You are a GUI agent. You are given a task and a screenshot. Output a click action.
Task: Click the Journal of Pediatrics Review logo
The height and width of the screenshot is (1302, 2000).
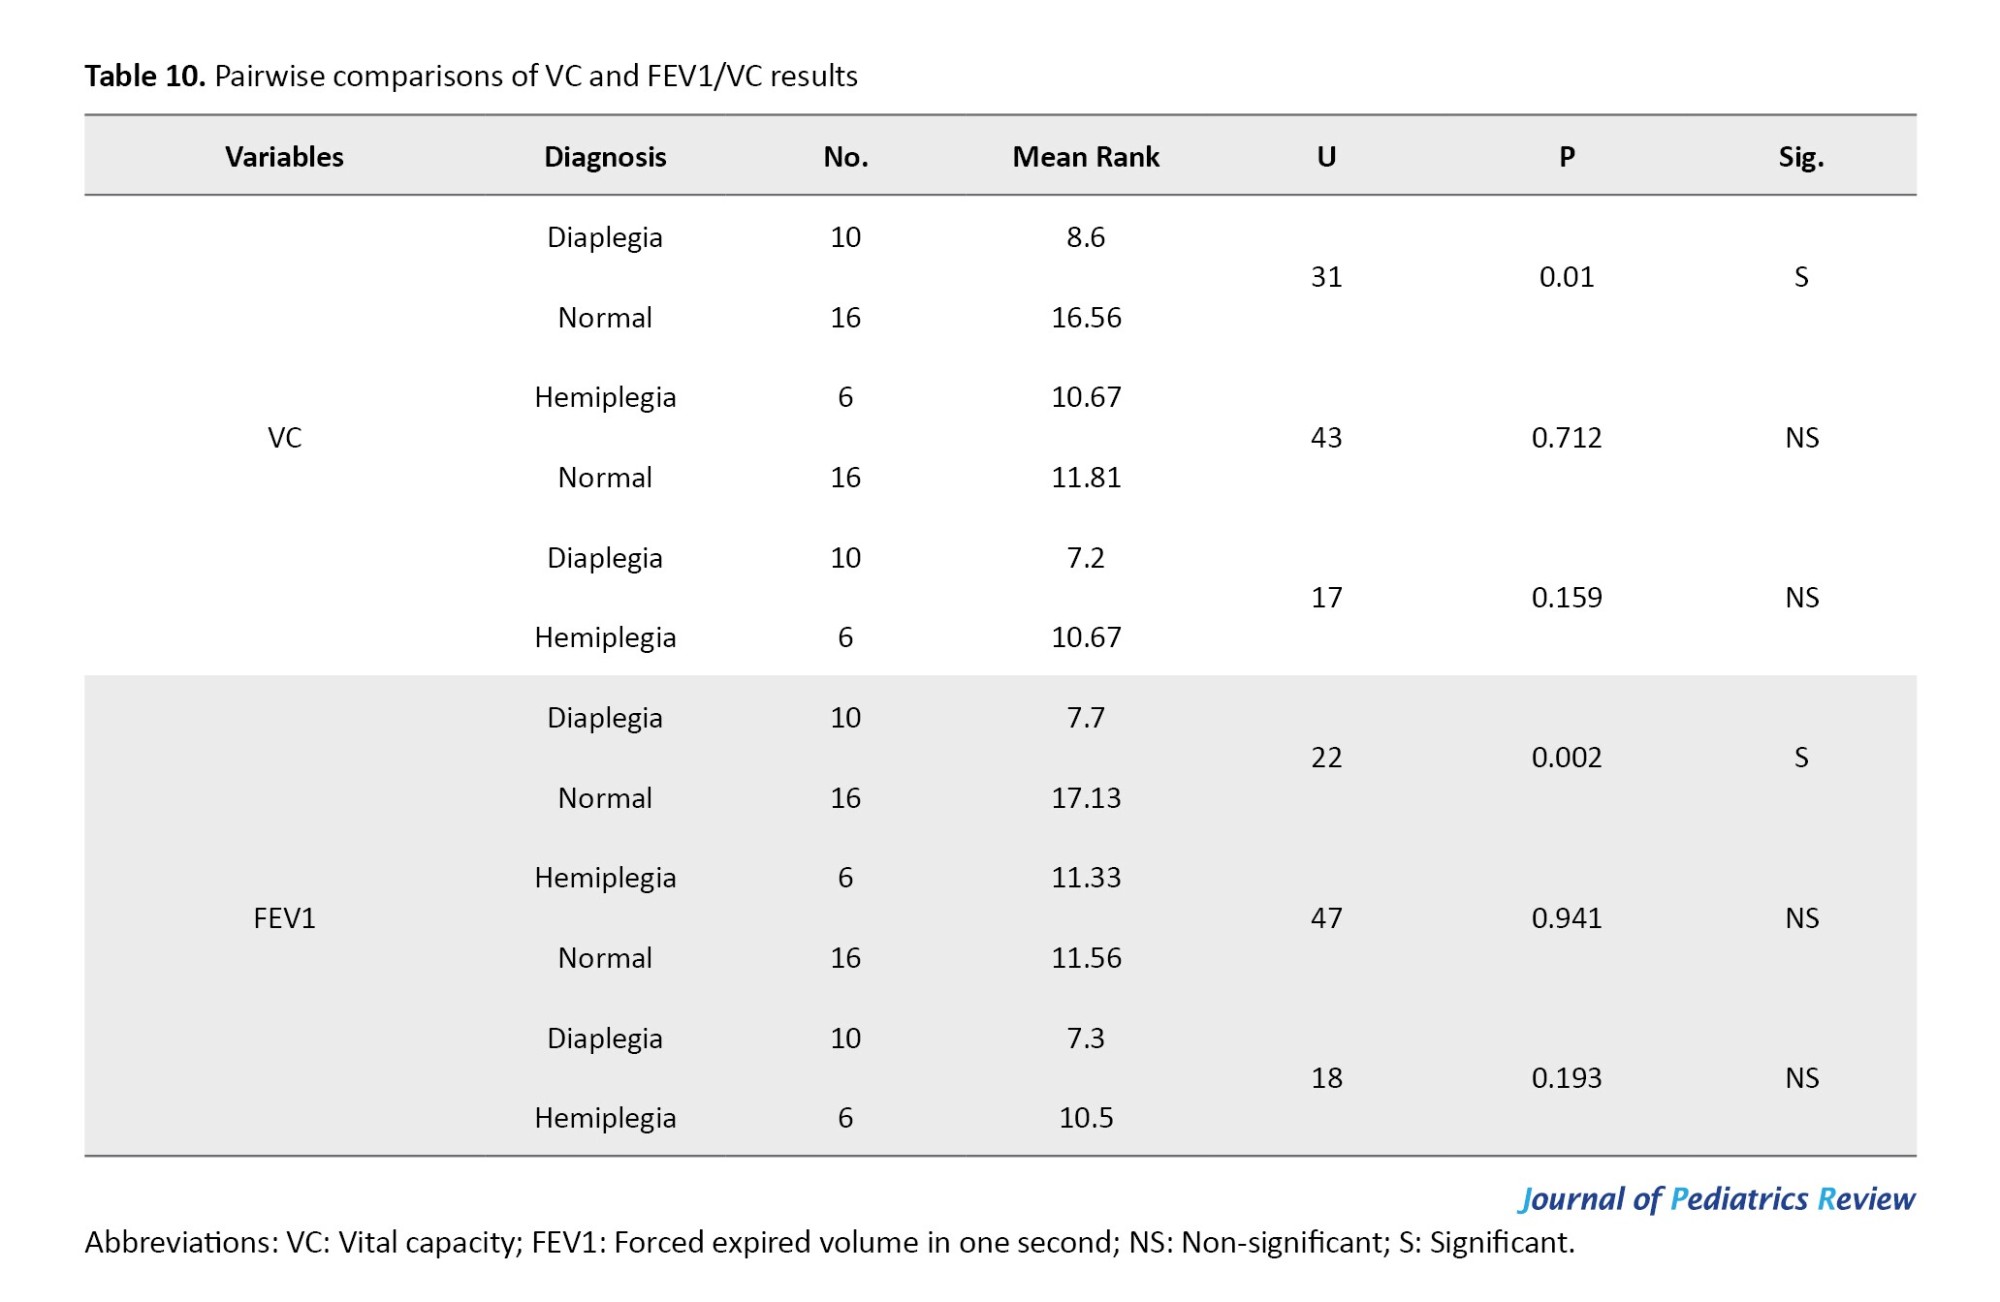click(x=1716, y=1198)
